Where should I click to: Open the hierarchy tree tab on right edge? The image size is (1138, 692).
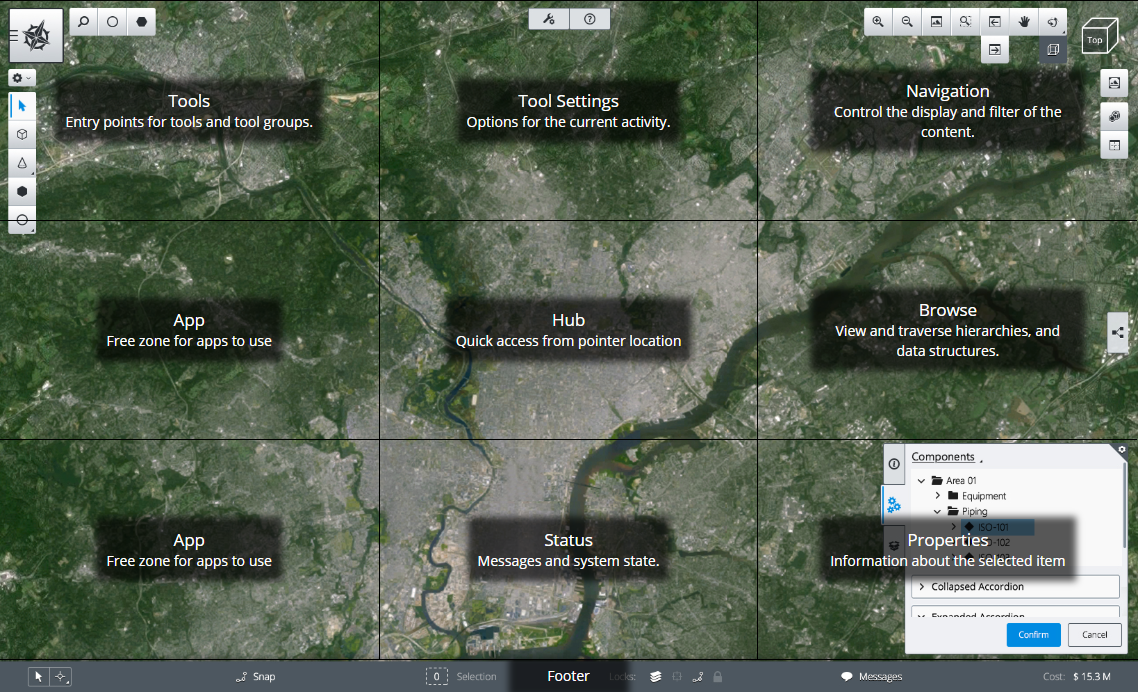point(1118,333)
